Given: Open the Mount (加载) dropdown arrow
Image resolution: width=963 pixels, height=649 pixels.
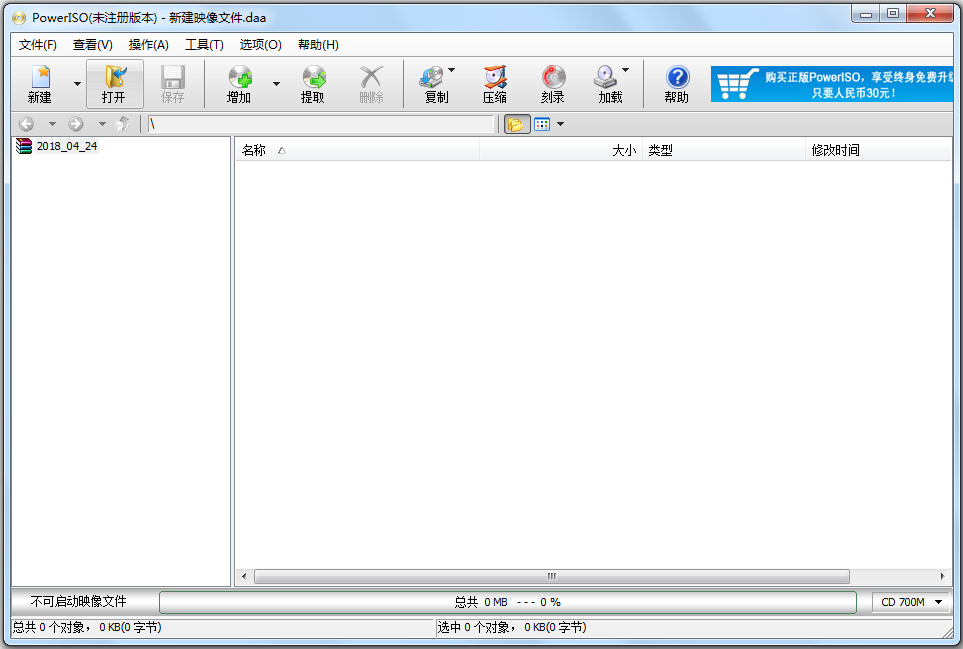Looking at the screenshot, I should (x=626, y=70).
